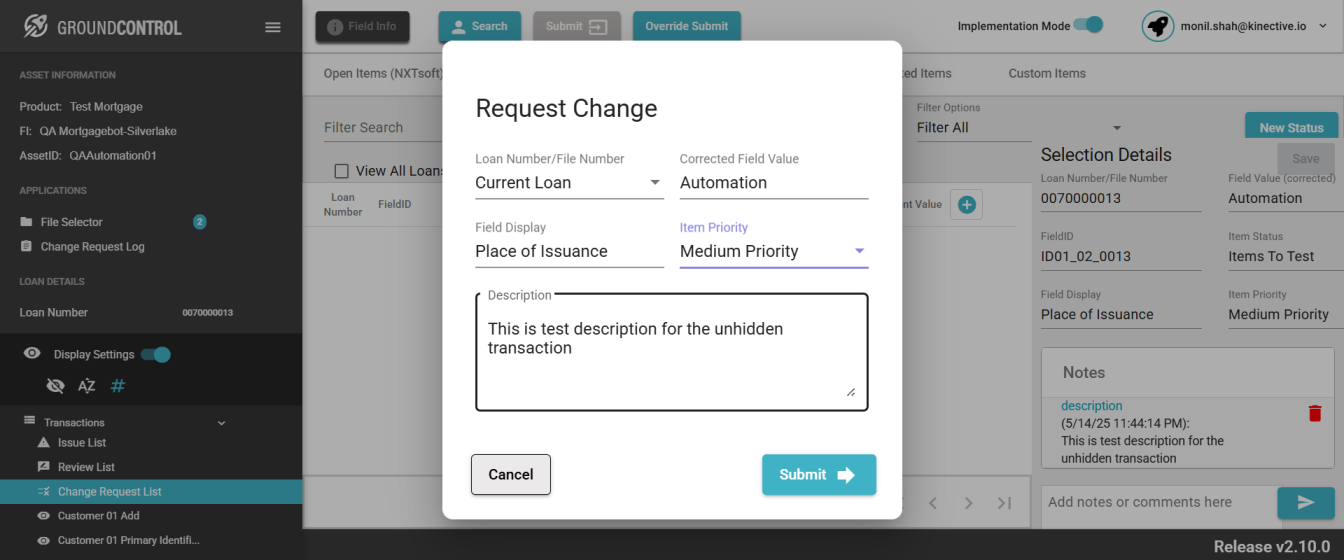Toggle Implementation Mode switch
The width and height of the screenshot is (1344, 560).
pos(1088,25)
